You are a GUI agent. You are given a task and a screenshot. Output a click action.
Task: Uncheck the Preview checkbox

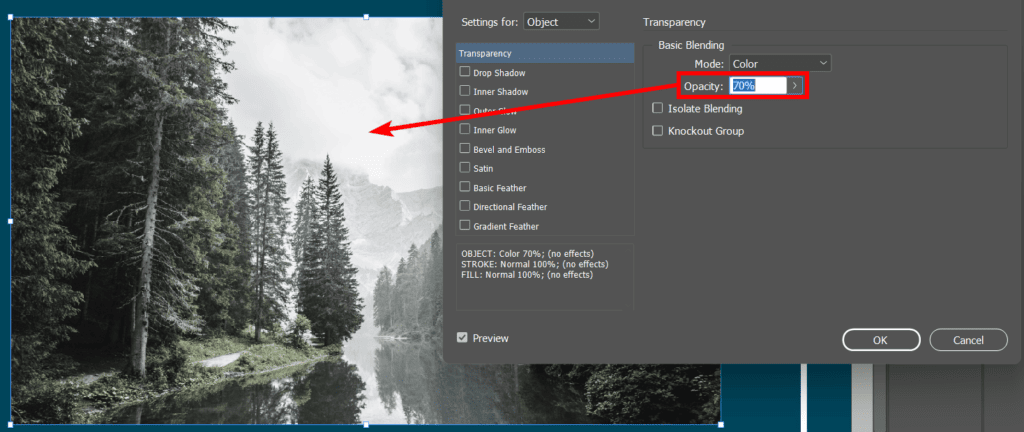(462, 338)
